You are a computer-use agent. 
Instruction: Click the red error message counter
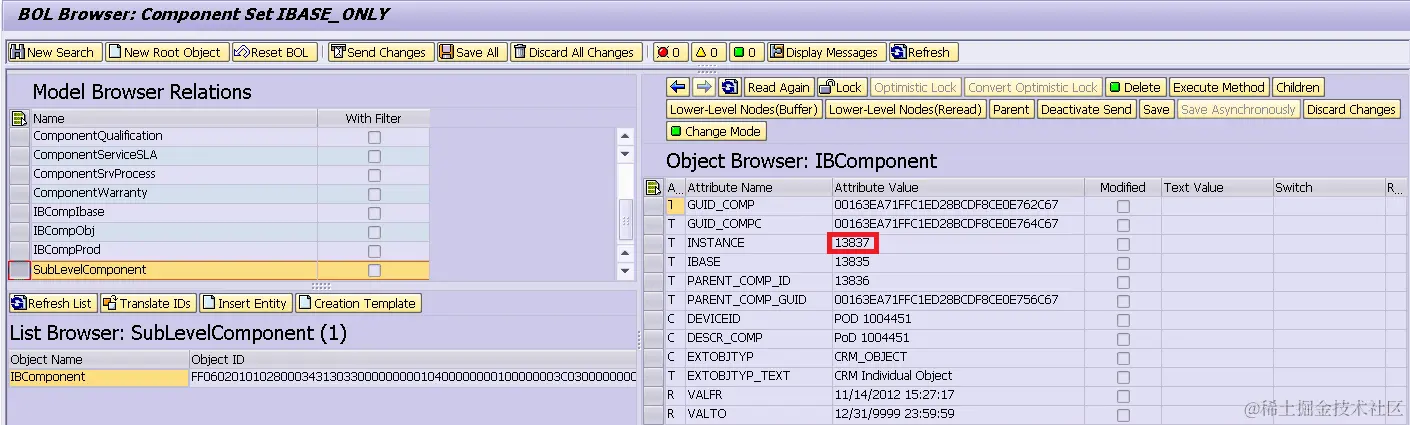click(668, 52)
